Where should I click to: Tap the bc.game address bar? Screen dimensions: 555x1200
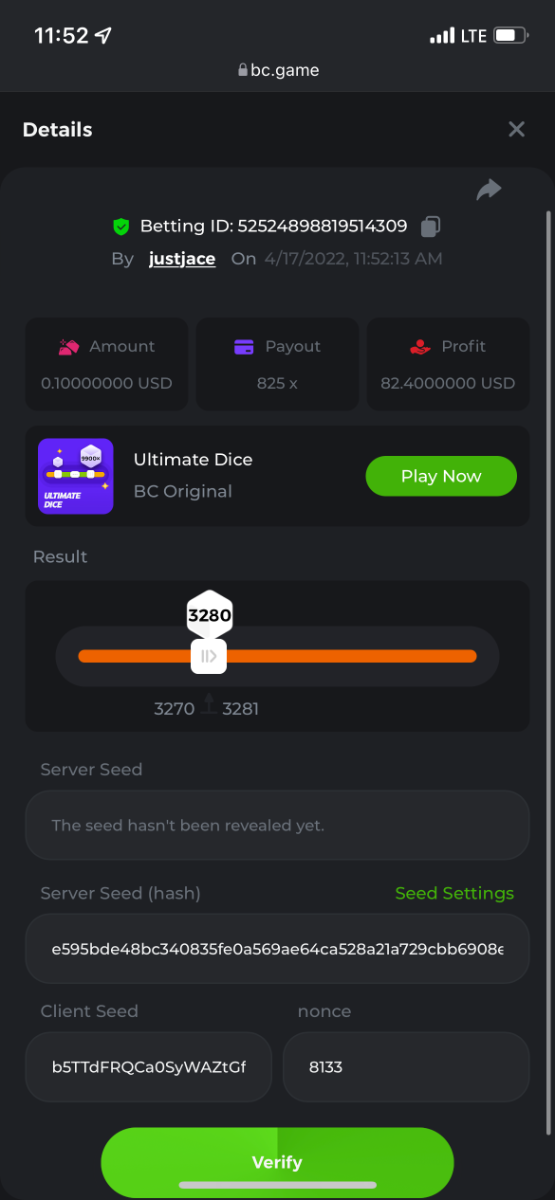tap(278, 71)
